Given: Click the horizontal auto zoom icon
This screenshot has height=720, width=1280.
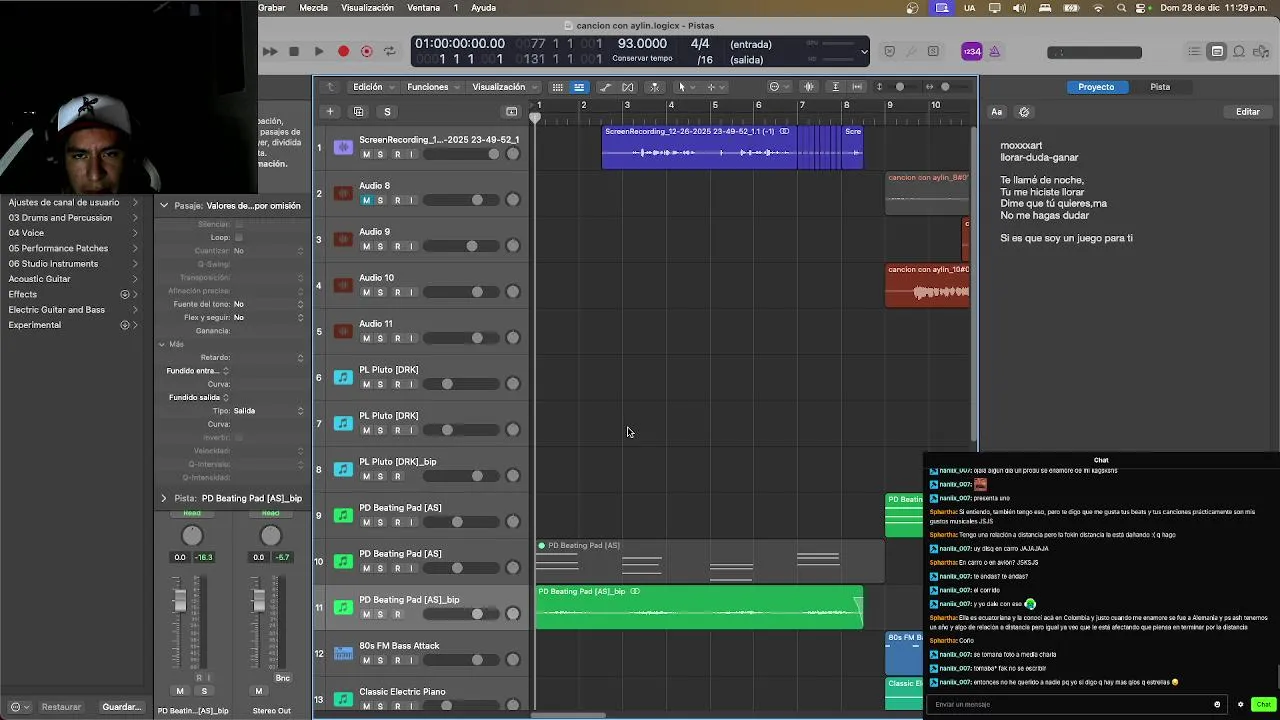Looking at the screenshot, I should point(859,87).
